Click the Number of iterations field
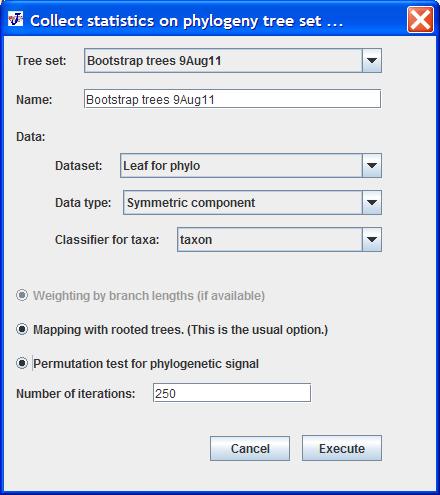 (x=232, y=393)
